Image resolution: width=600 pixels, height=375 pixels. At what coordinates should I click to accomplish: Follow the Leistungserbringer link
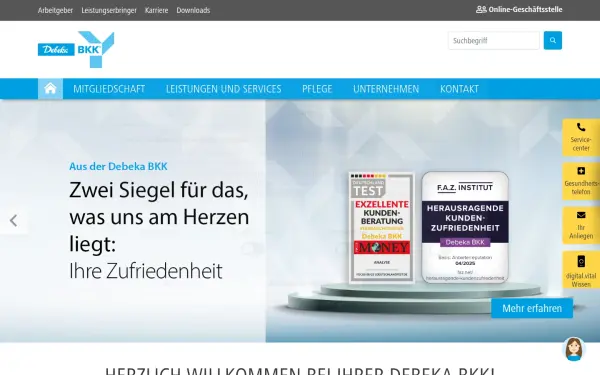[109, 10]
